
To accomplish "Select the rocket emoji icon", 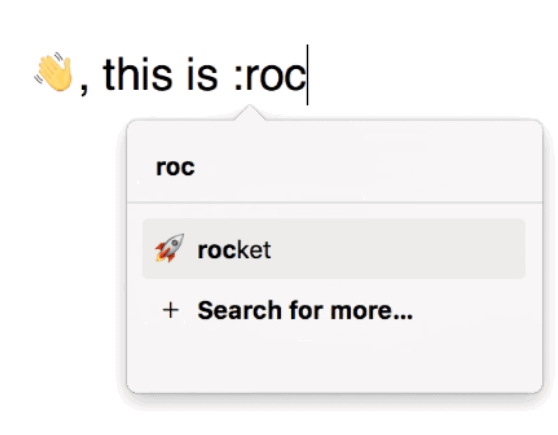I will pos(170,248).
